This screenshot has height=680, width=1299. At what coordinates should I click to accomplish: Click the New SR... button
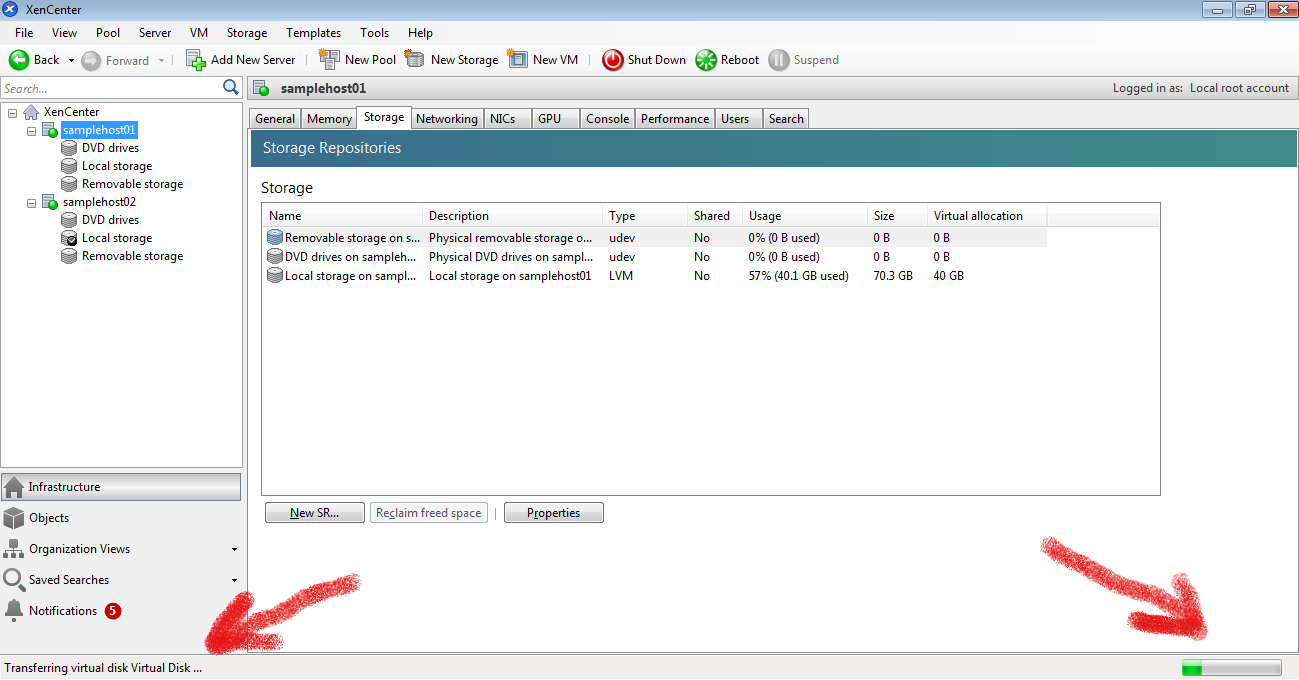[x=314, y=513]
